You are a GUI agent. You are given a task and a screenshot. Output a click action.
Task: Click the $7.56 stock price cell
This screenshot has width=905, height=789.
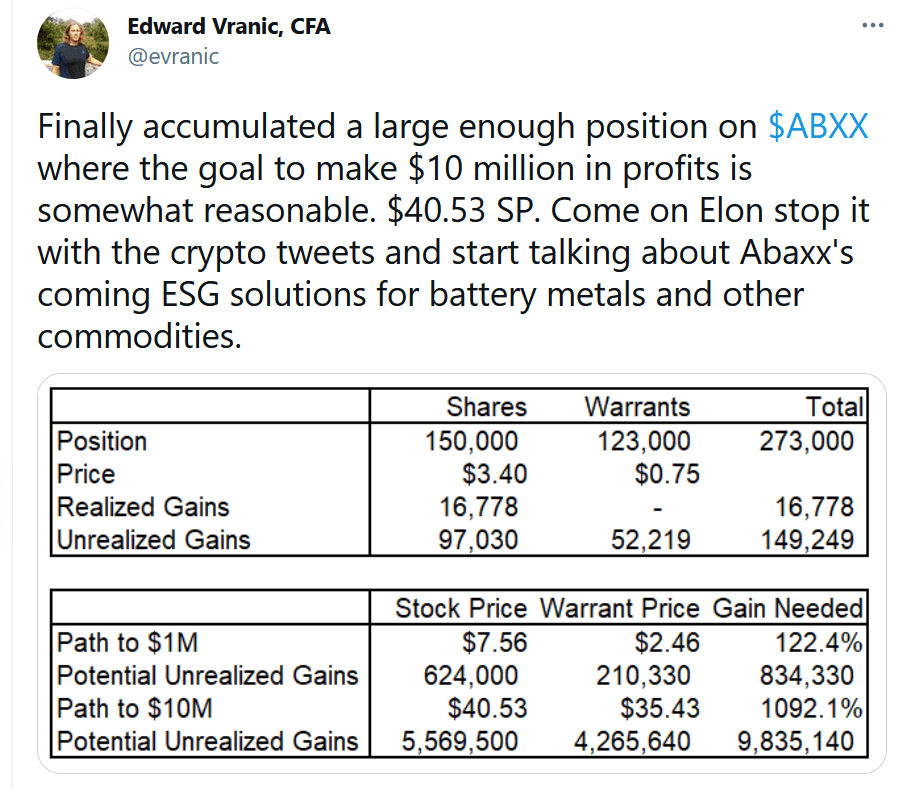pyautogui.click(x=492, y=641)
